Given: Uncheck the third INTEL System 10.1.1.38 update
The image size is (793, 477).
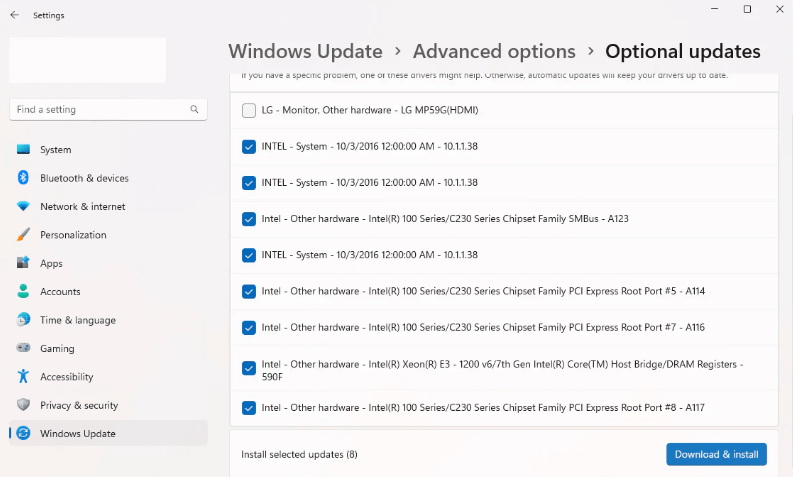Looking at the screenshot, I should [x=249, y=255].
